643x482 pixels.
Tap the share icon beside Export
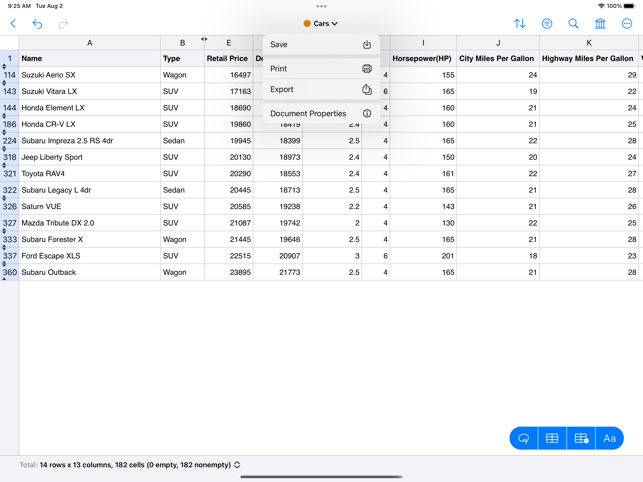[367, 89]
